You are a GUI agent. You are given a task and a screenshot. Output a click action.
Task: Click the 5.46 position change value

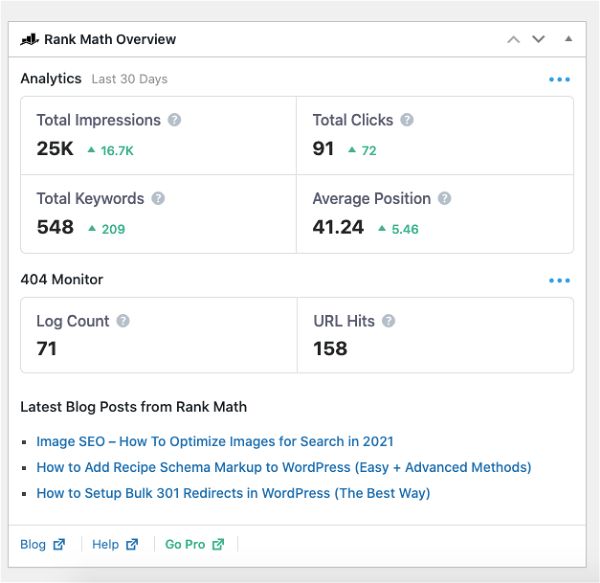[x=405, y=229]
